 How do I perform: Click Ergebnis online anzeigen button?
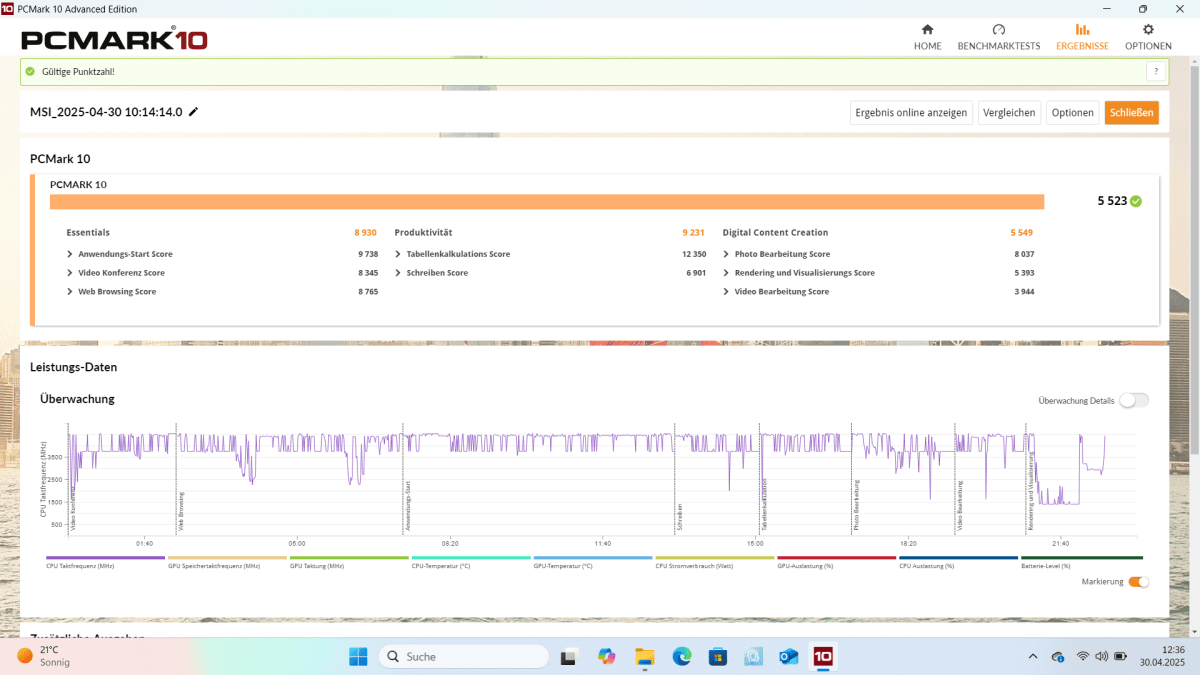pyautogui.click(x=911, y=112)
